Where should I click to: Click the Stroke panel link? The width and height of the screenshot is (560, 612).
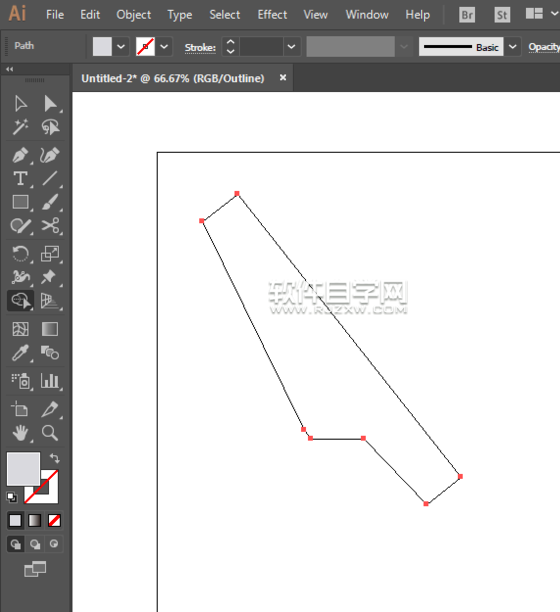point(200,48)
